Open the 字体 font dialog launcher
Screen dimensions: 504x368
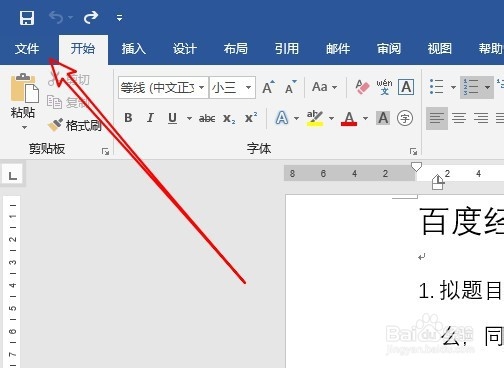click(413, 152)
